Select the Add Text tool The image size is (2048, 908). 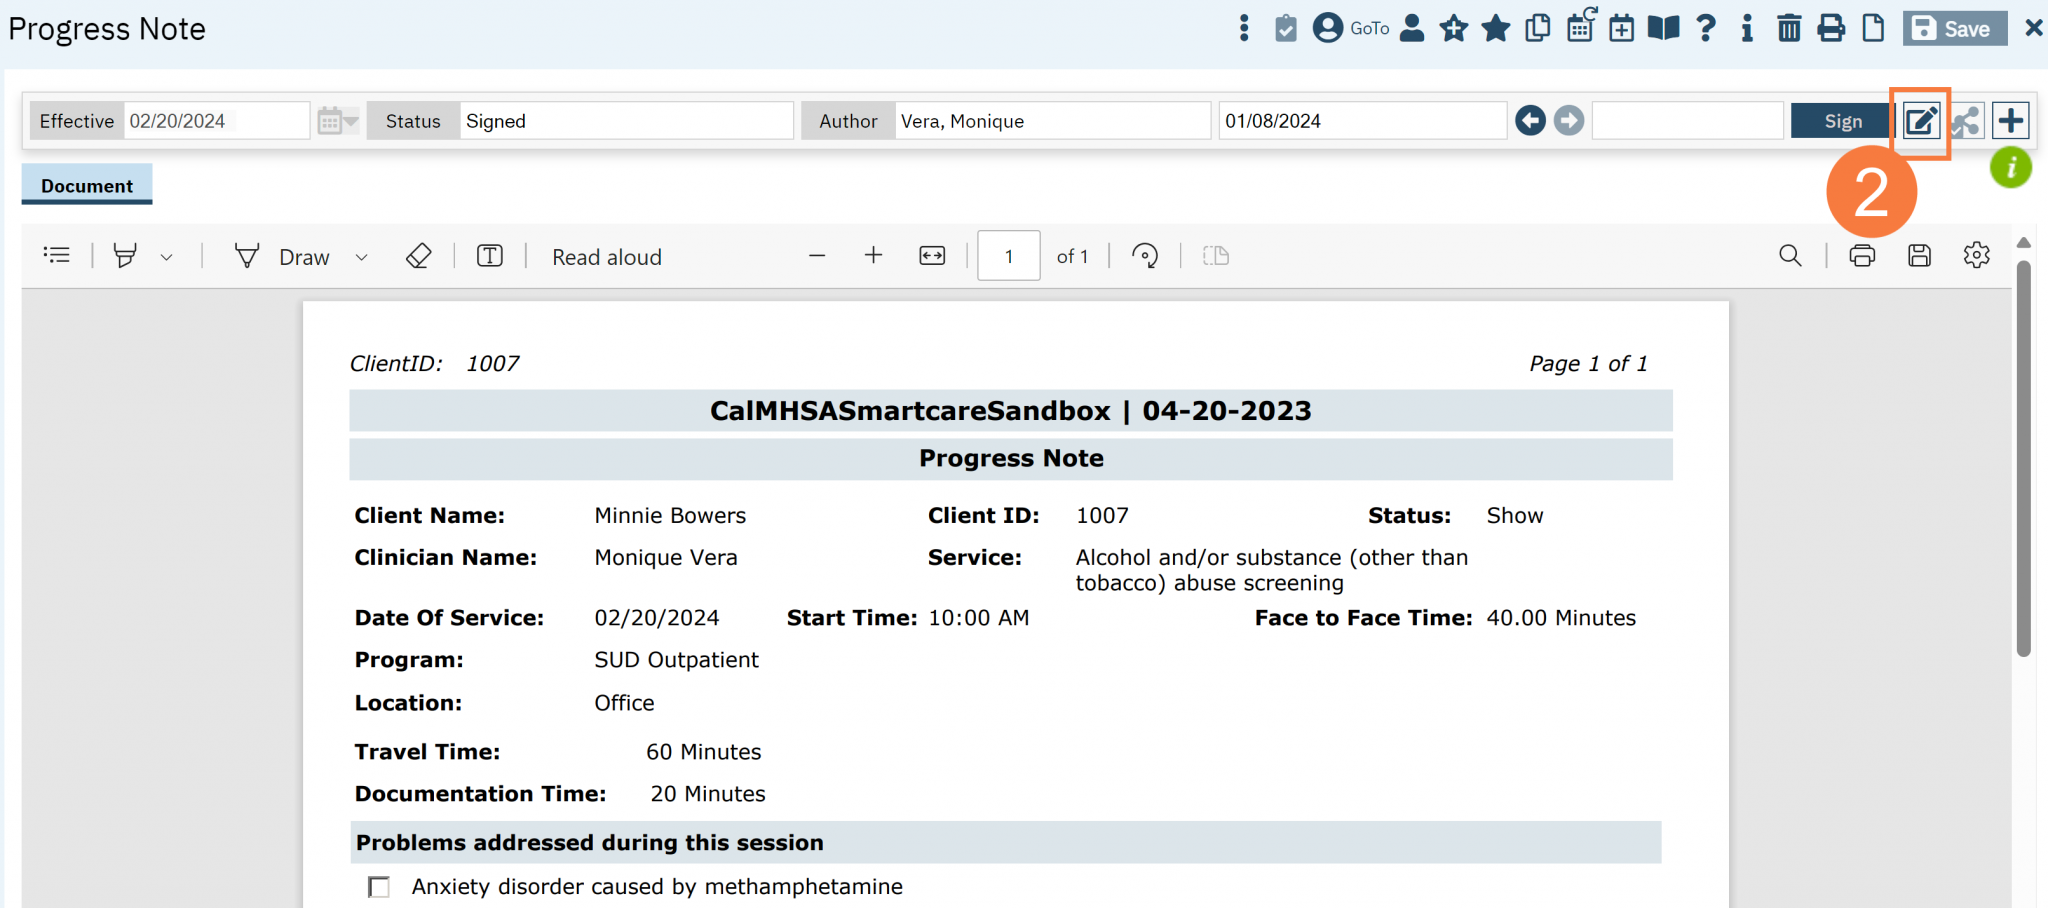click(489, 255)
